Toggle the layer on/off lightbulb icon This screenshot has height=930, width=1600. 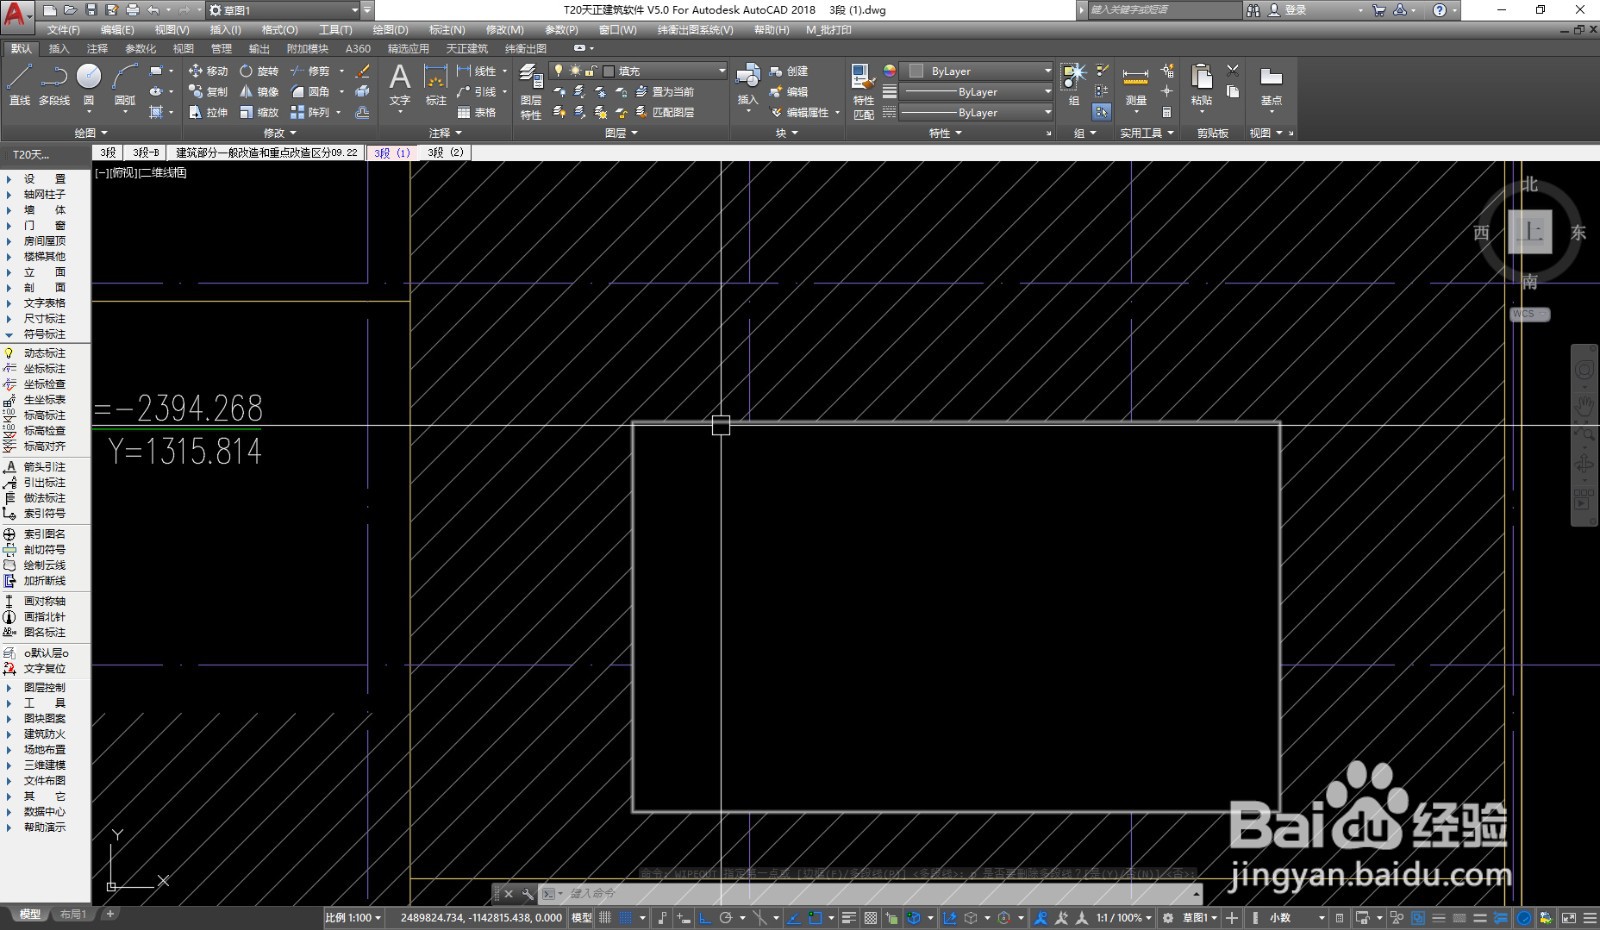[559, 71]
